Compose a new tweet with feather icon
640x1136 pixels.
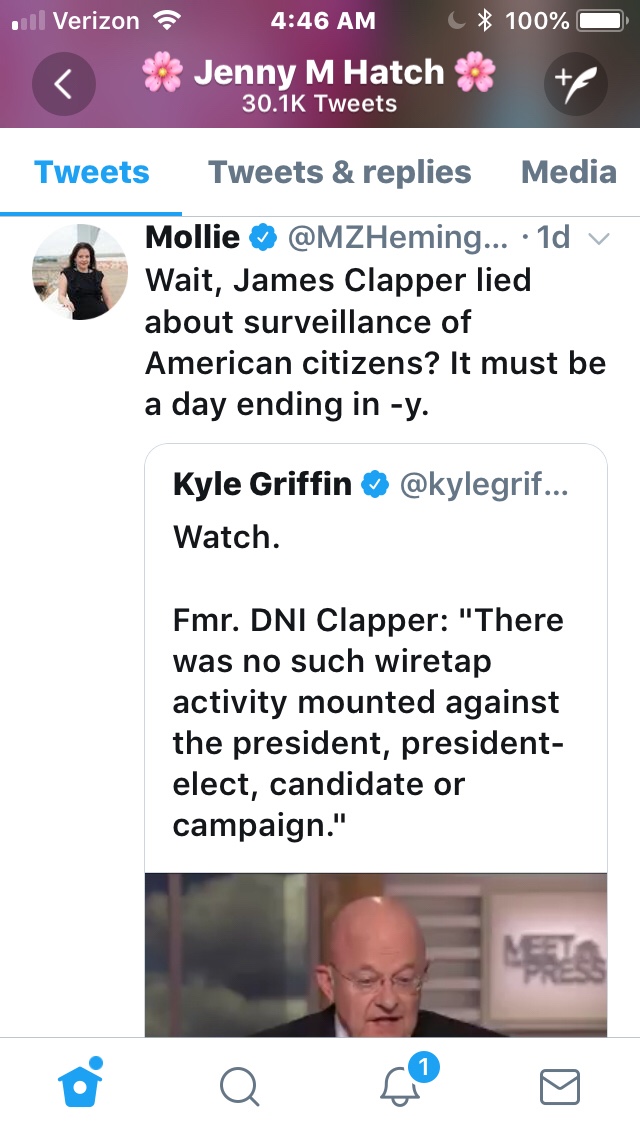coord(576,85)
